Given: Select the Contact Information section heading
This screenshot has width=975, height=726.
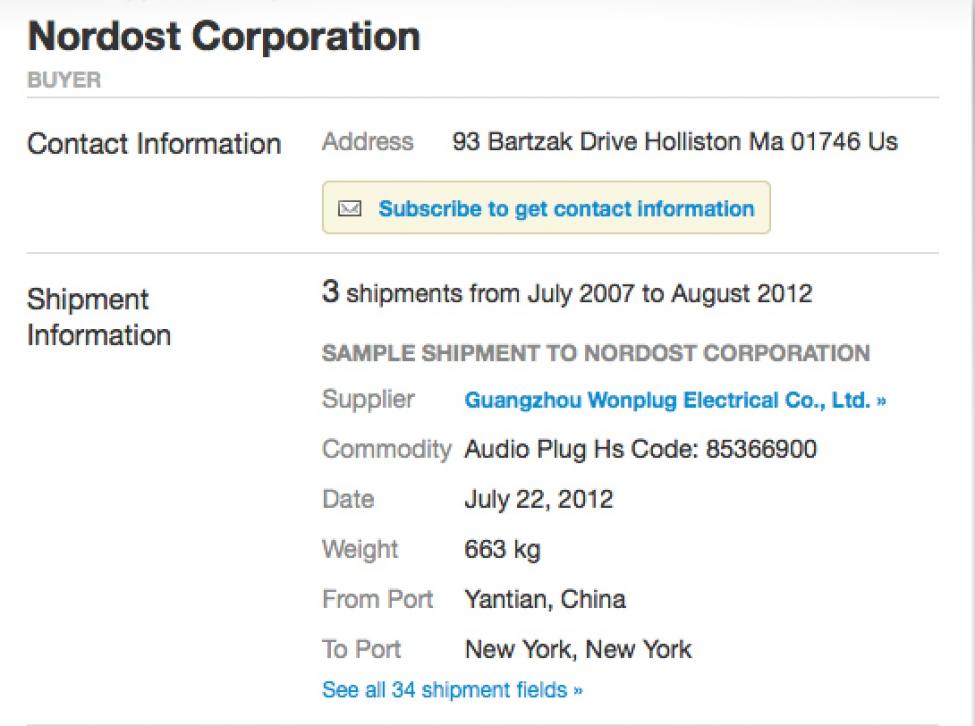Looking at the screenshot, I should [154, 144].
